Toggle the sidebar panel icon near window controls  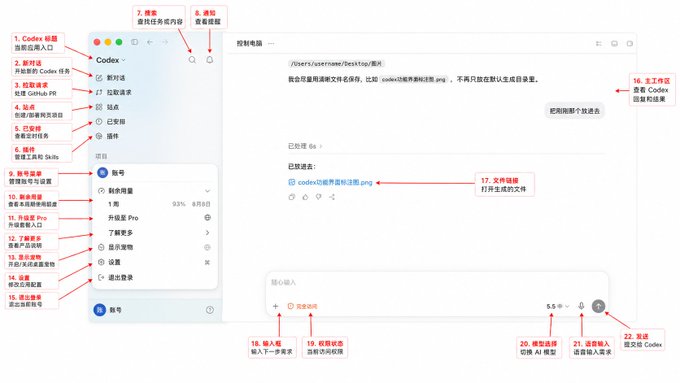[134, 42]
